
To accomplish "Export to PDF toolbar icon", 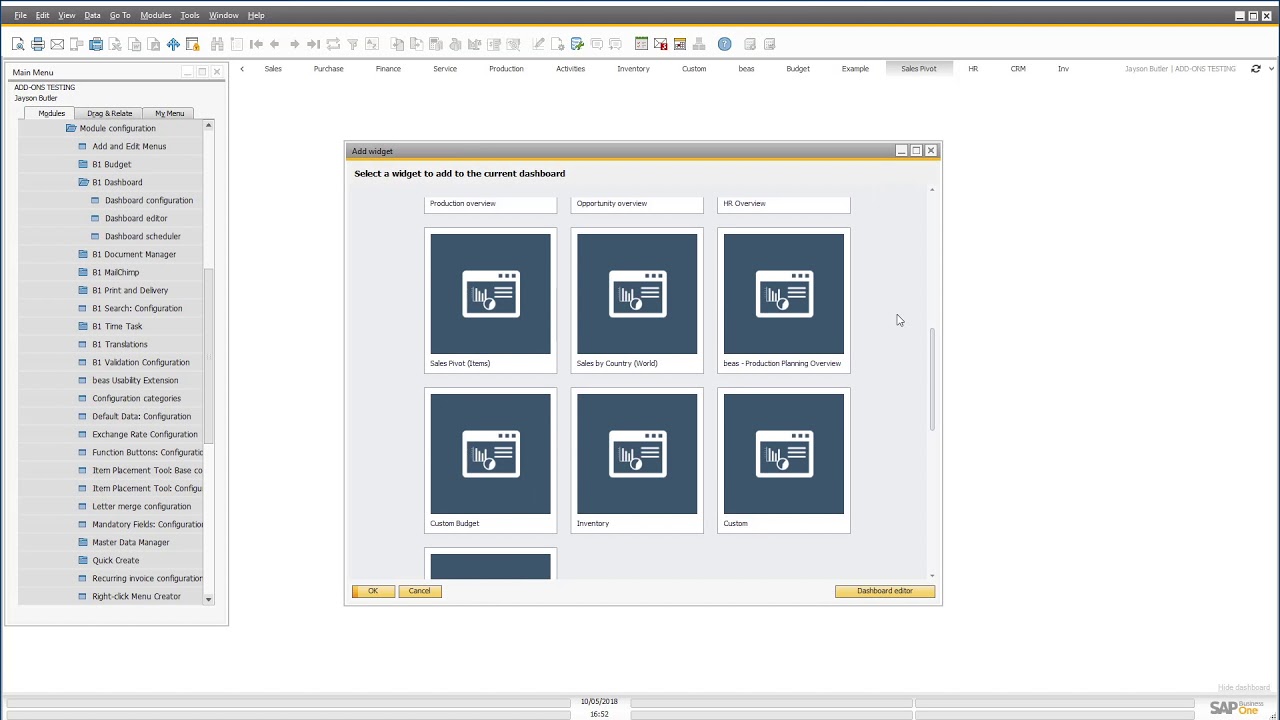I will pos(154,44).
